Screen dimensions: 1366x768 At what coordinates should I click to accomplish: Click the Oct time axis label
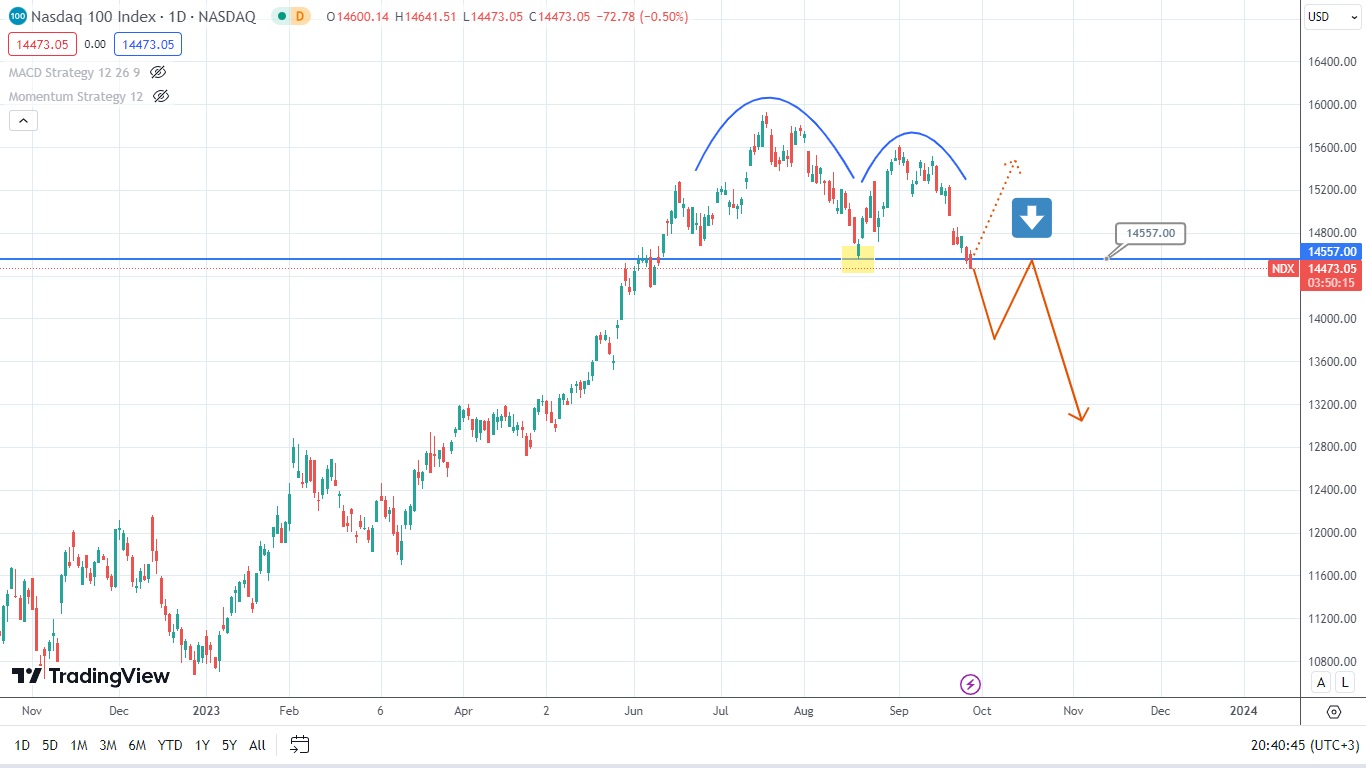982,711
